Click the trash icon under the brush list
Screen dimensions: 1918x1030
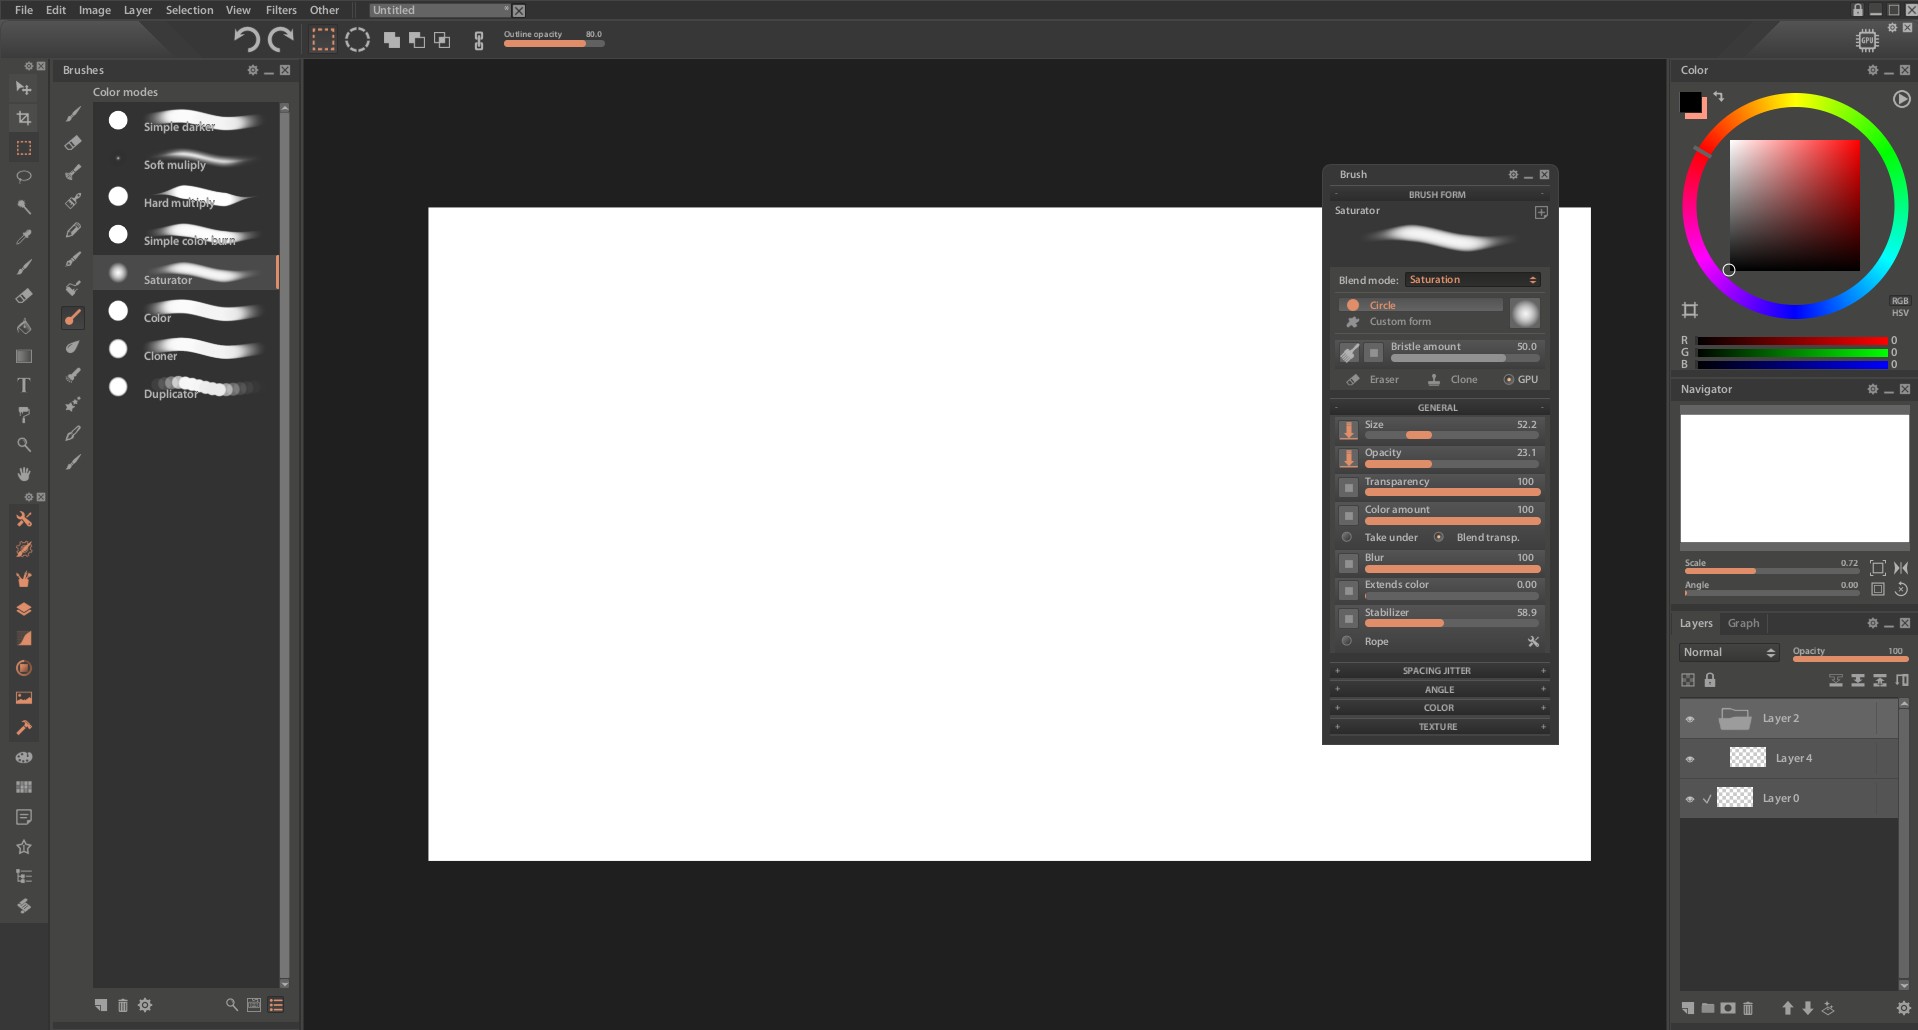(123, 1005)
